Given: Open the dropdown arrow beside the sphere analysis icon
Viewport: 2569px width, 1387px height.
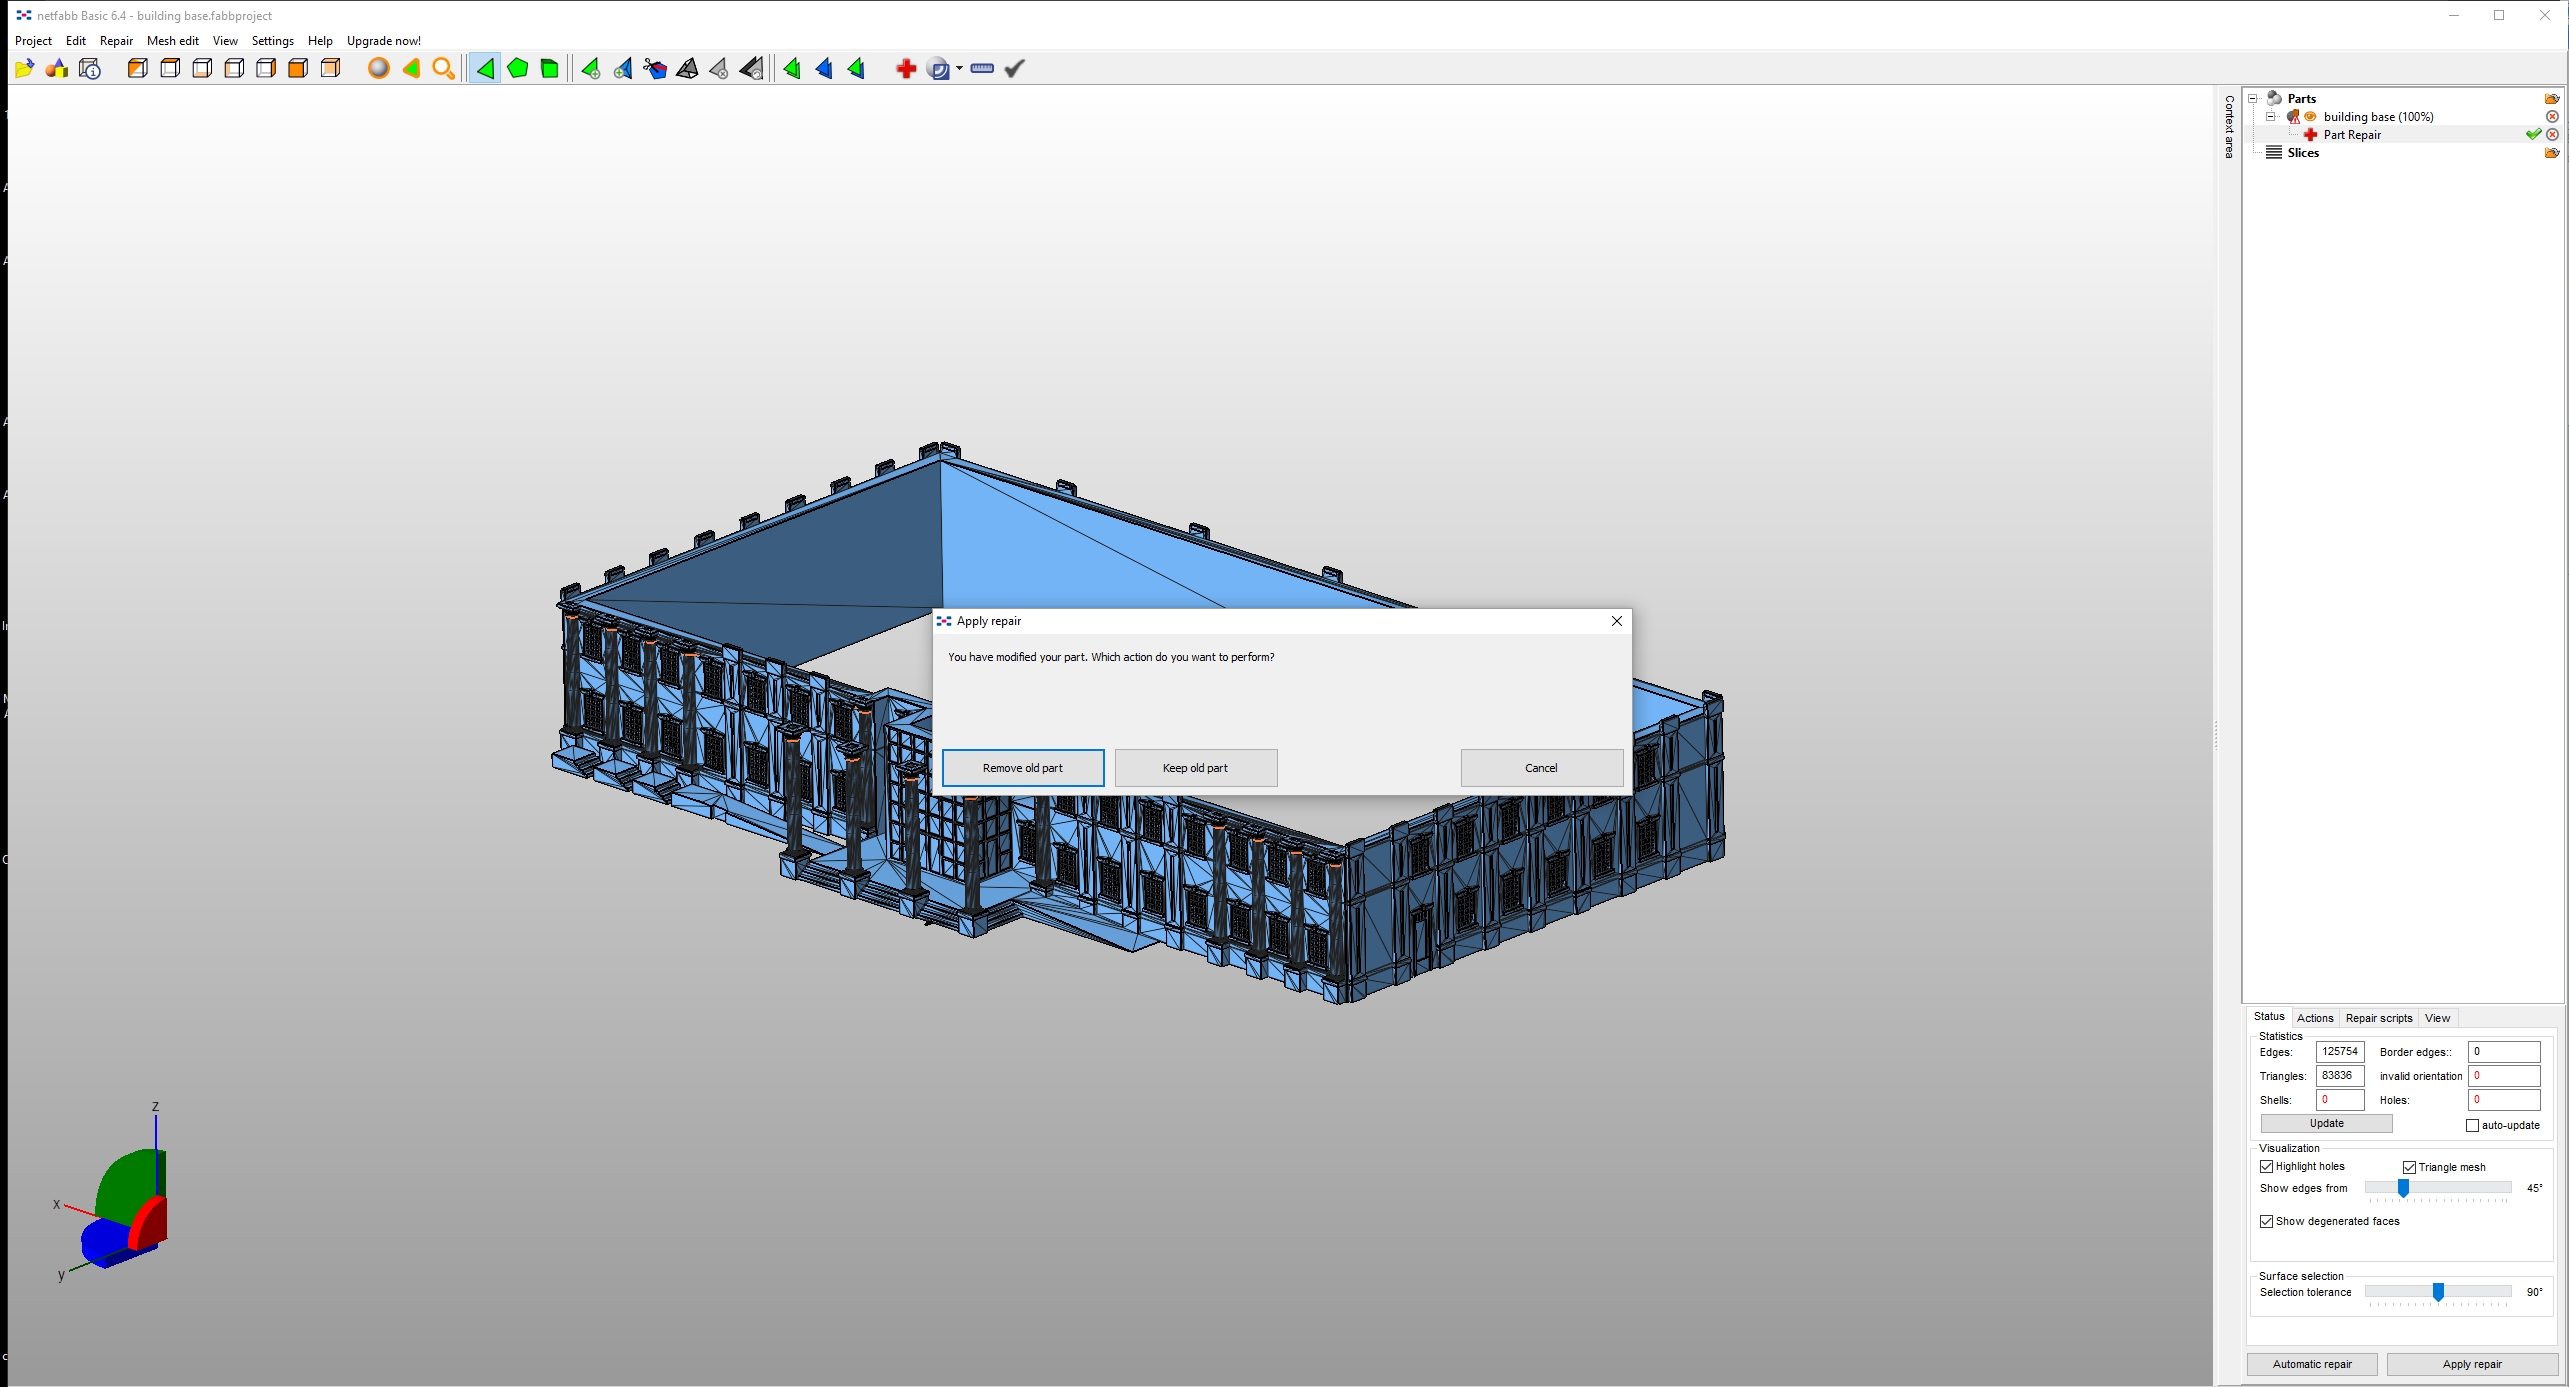Looking at the screenshot, I should coord(959,69).
